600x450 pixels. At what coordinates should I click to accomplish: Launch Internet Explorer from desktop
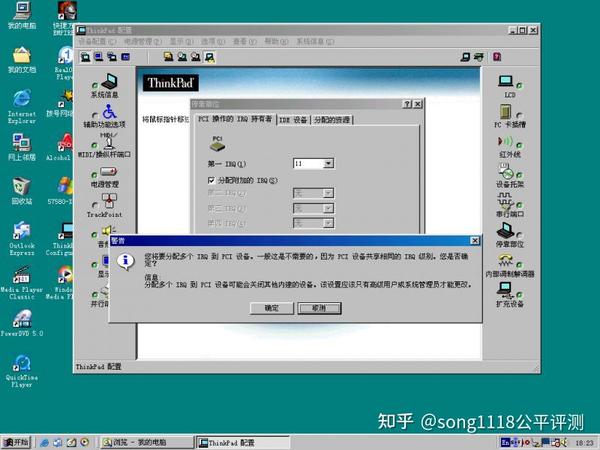point(22,99)
